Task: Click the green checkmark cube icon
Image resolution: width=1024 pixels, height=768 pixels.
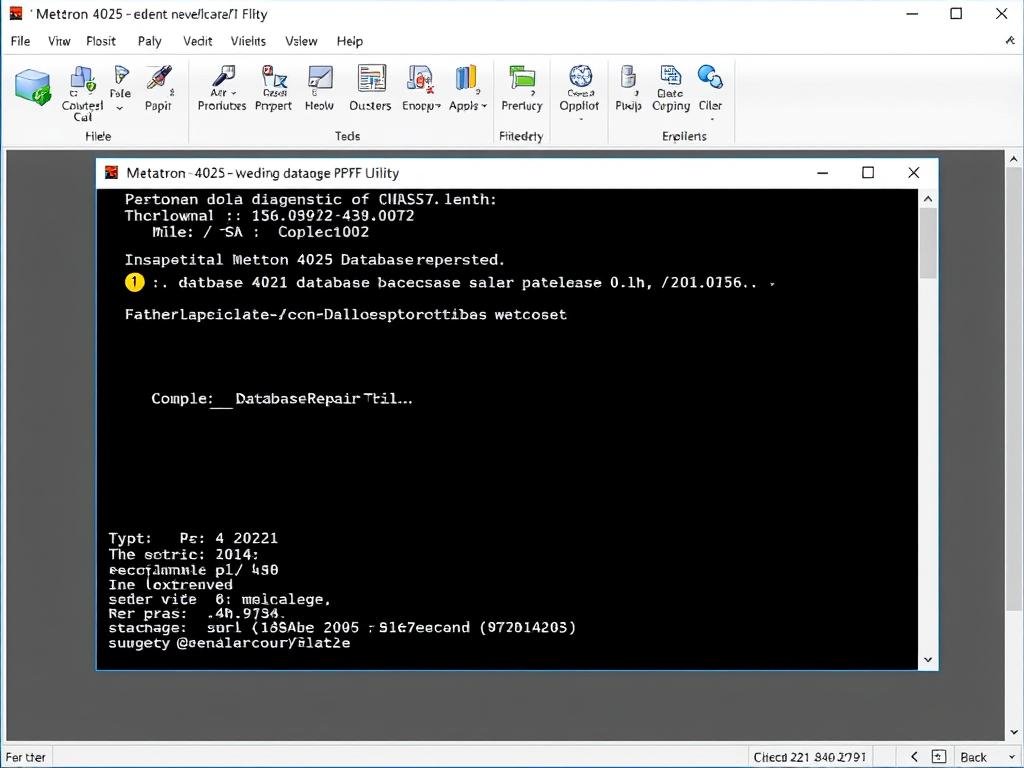Action: [x=33, y=90]
